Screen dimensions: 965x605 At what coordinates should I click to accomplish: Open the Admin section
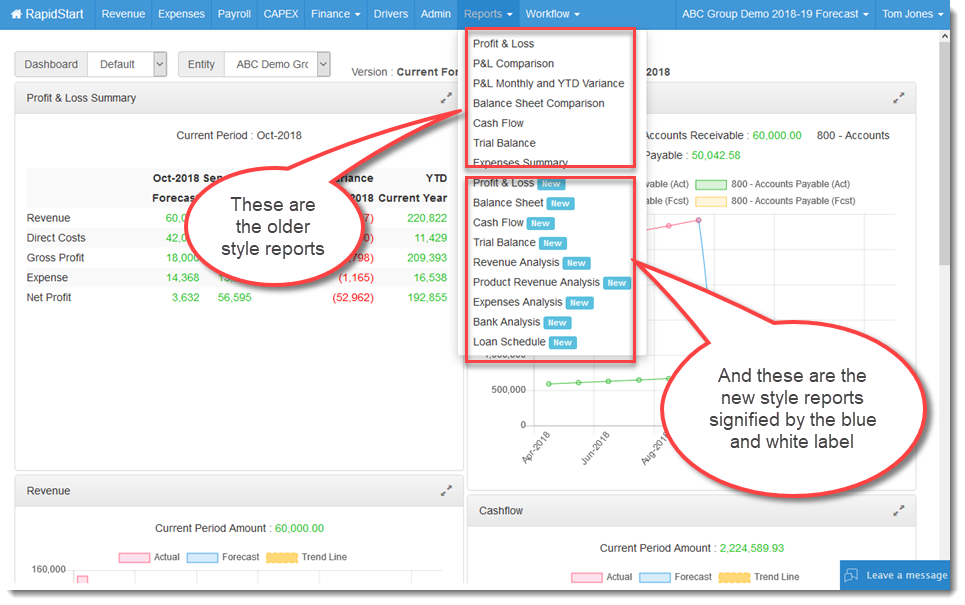pos(436,14)
